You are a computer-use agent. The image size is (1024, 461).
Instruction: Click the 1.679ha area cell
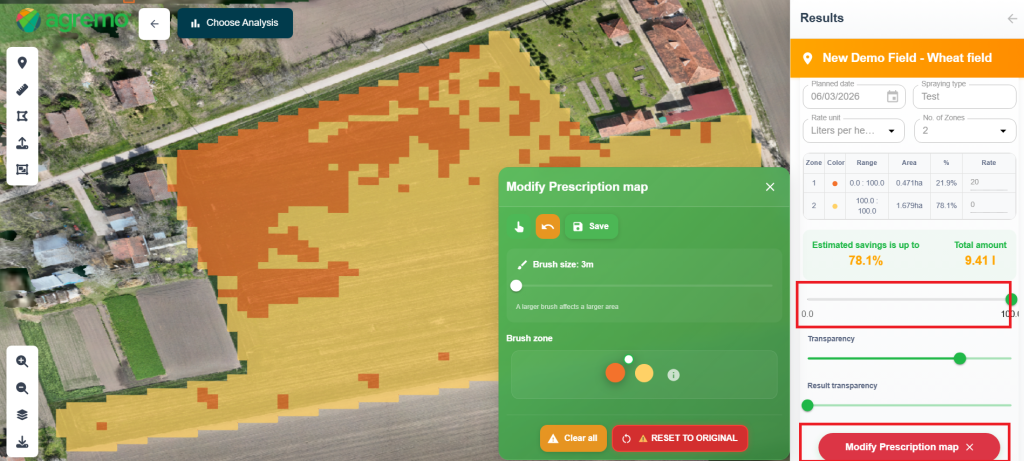(x=909, y=206)
